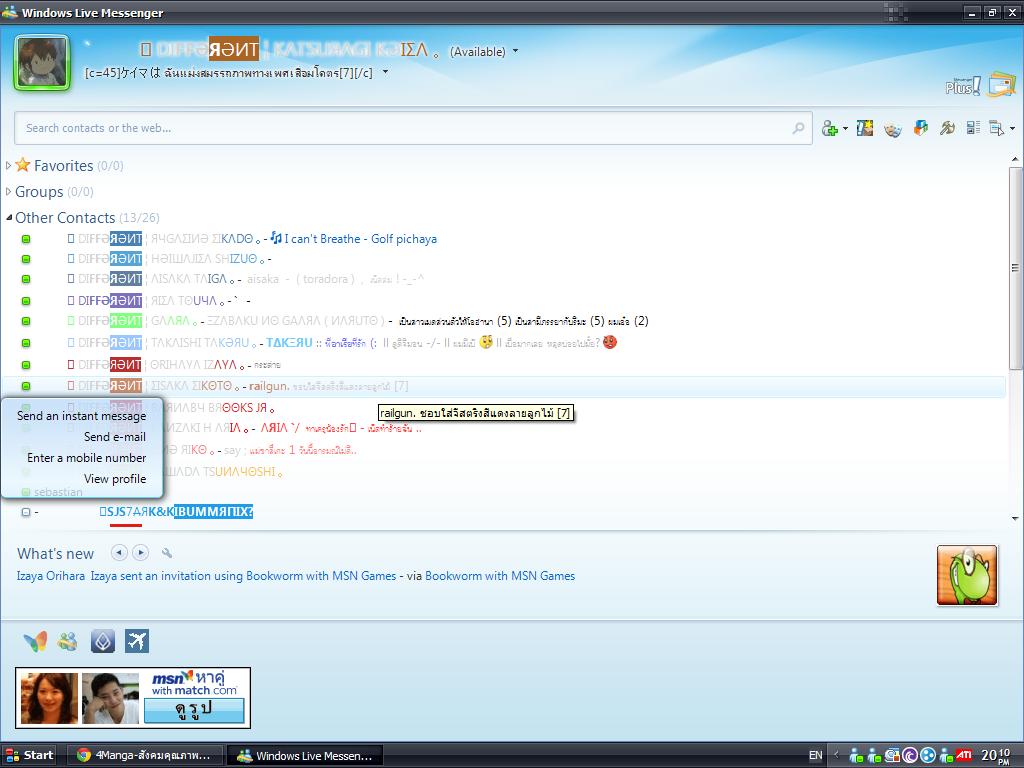Viewport: 1024px width, 768px height.
Task: Choose Enter a mobile number
Action: pyautogui.click(x=87, y=458)
